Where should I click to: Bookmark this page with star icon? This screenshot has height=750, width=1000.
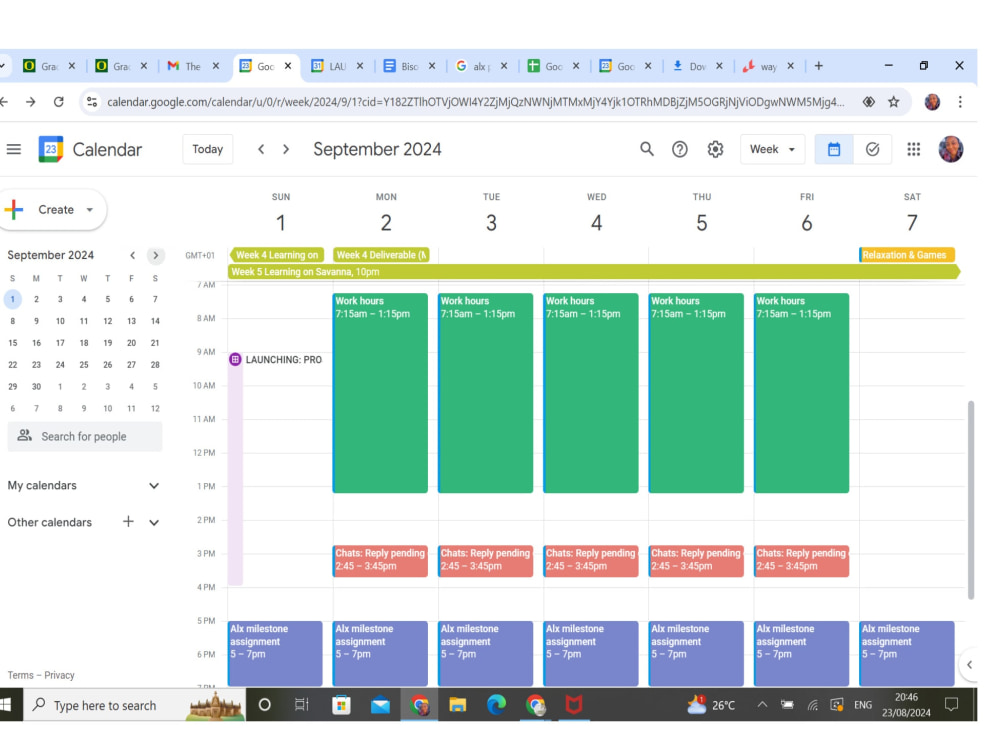click(893, 102)
